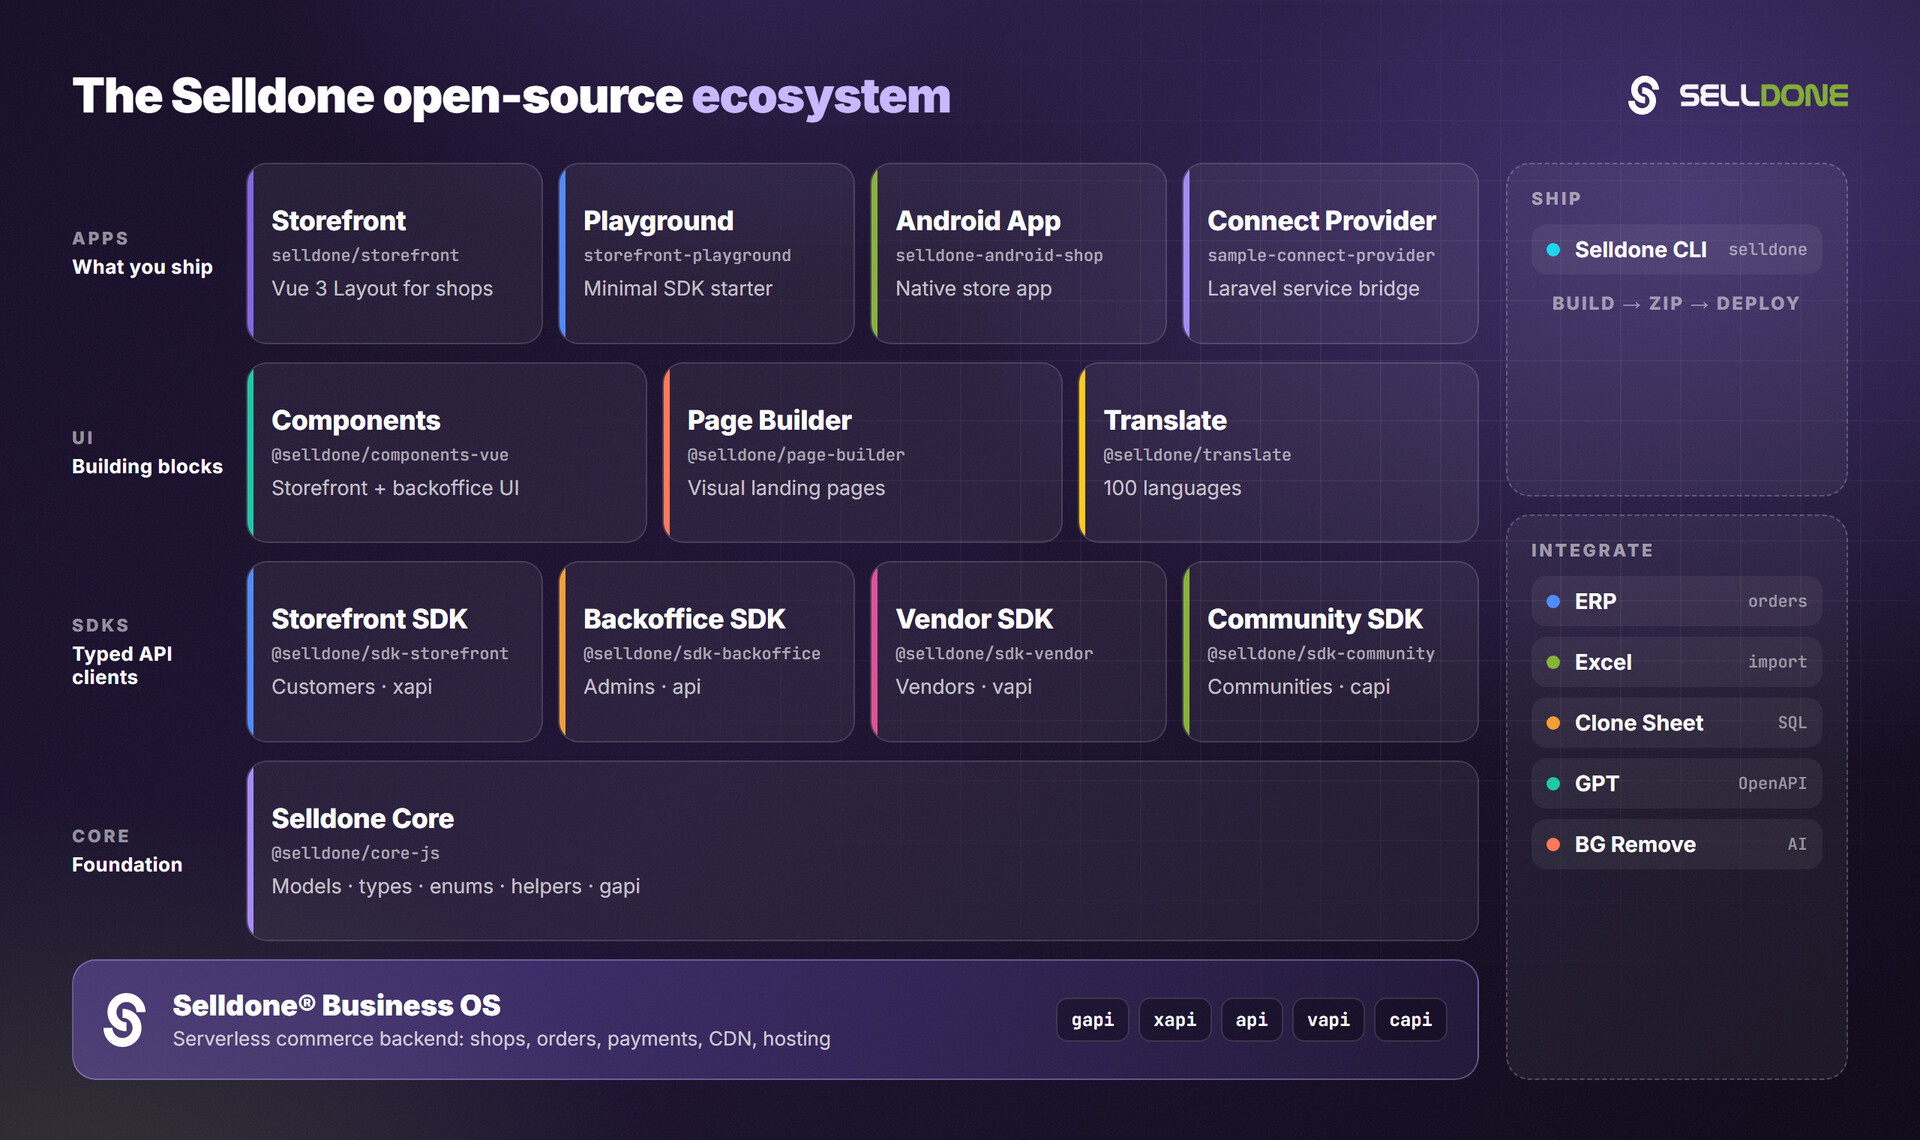Open the Playground card
Image resolution: width=1920 pixels, height=1140 pixels.
(707, 254)
